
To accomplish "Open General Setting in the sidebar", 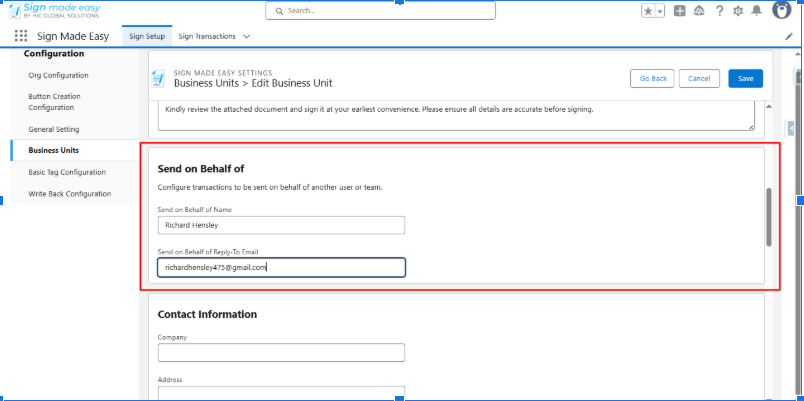I will click(54, 129).
